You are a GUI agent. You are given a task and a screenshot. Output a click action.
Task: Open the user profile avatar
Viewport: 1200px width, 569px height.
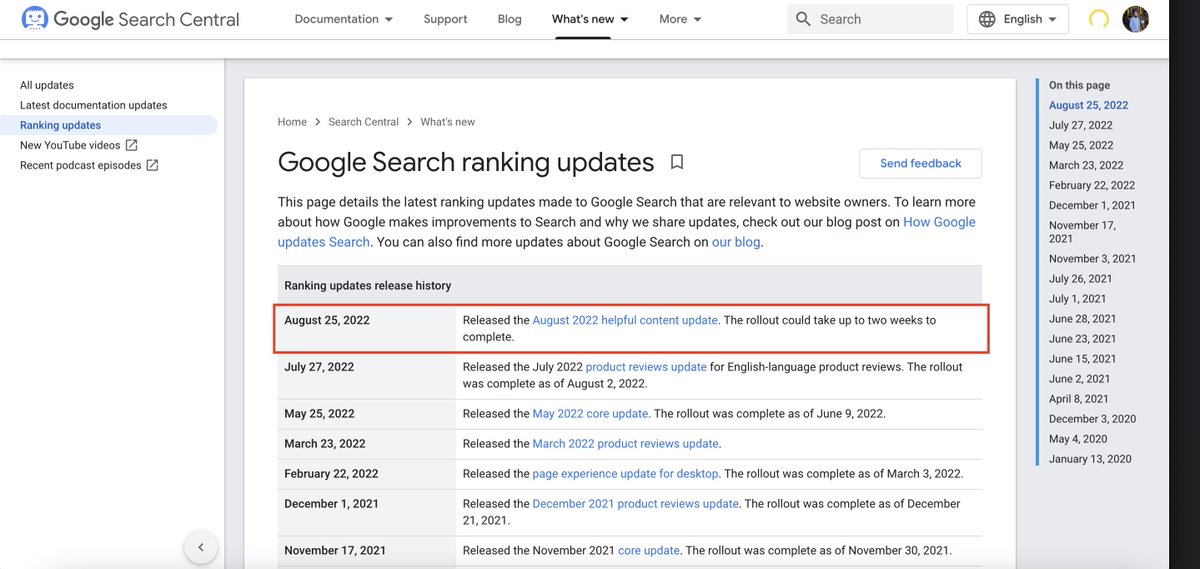1135,19
